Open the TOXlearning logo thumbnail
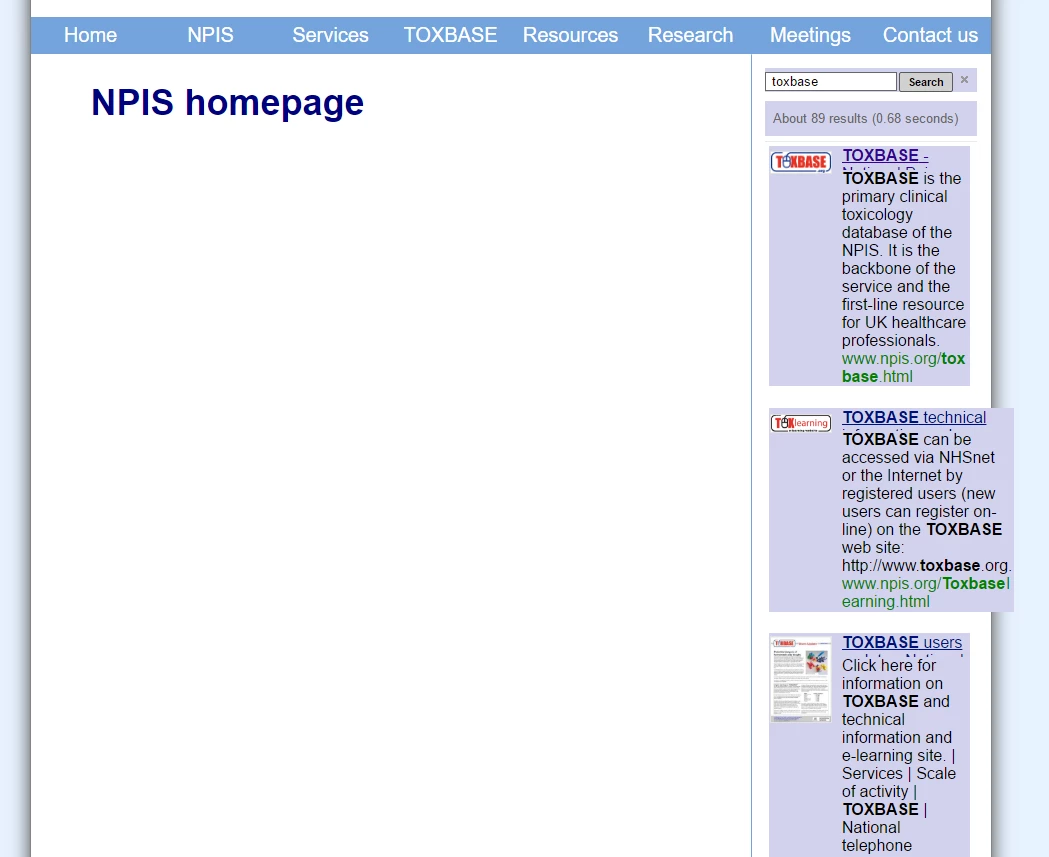 (x=801, y=423)
